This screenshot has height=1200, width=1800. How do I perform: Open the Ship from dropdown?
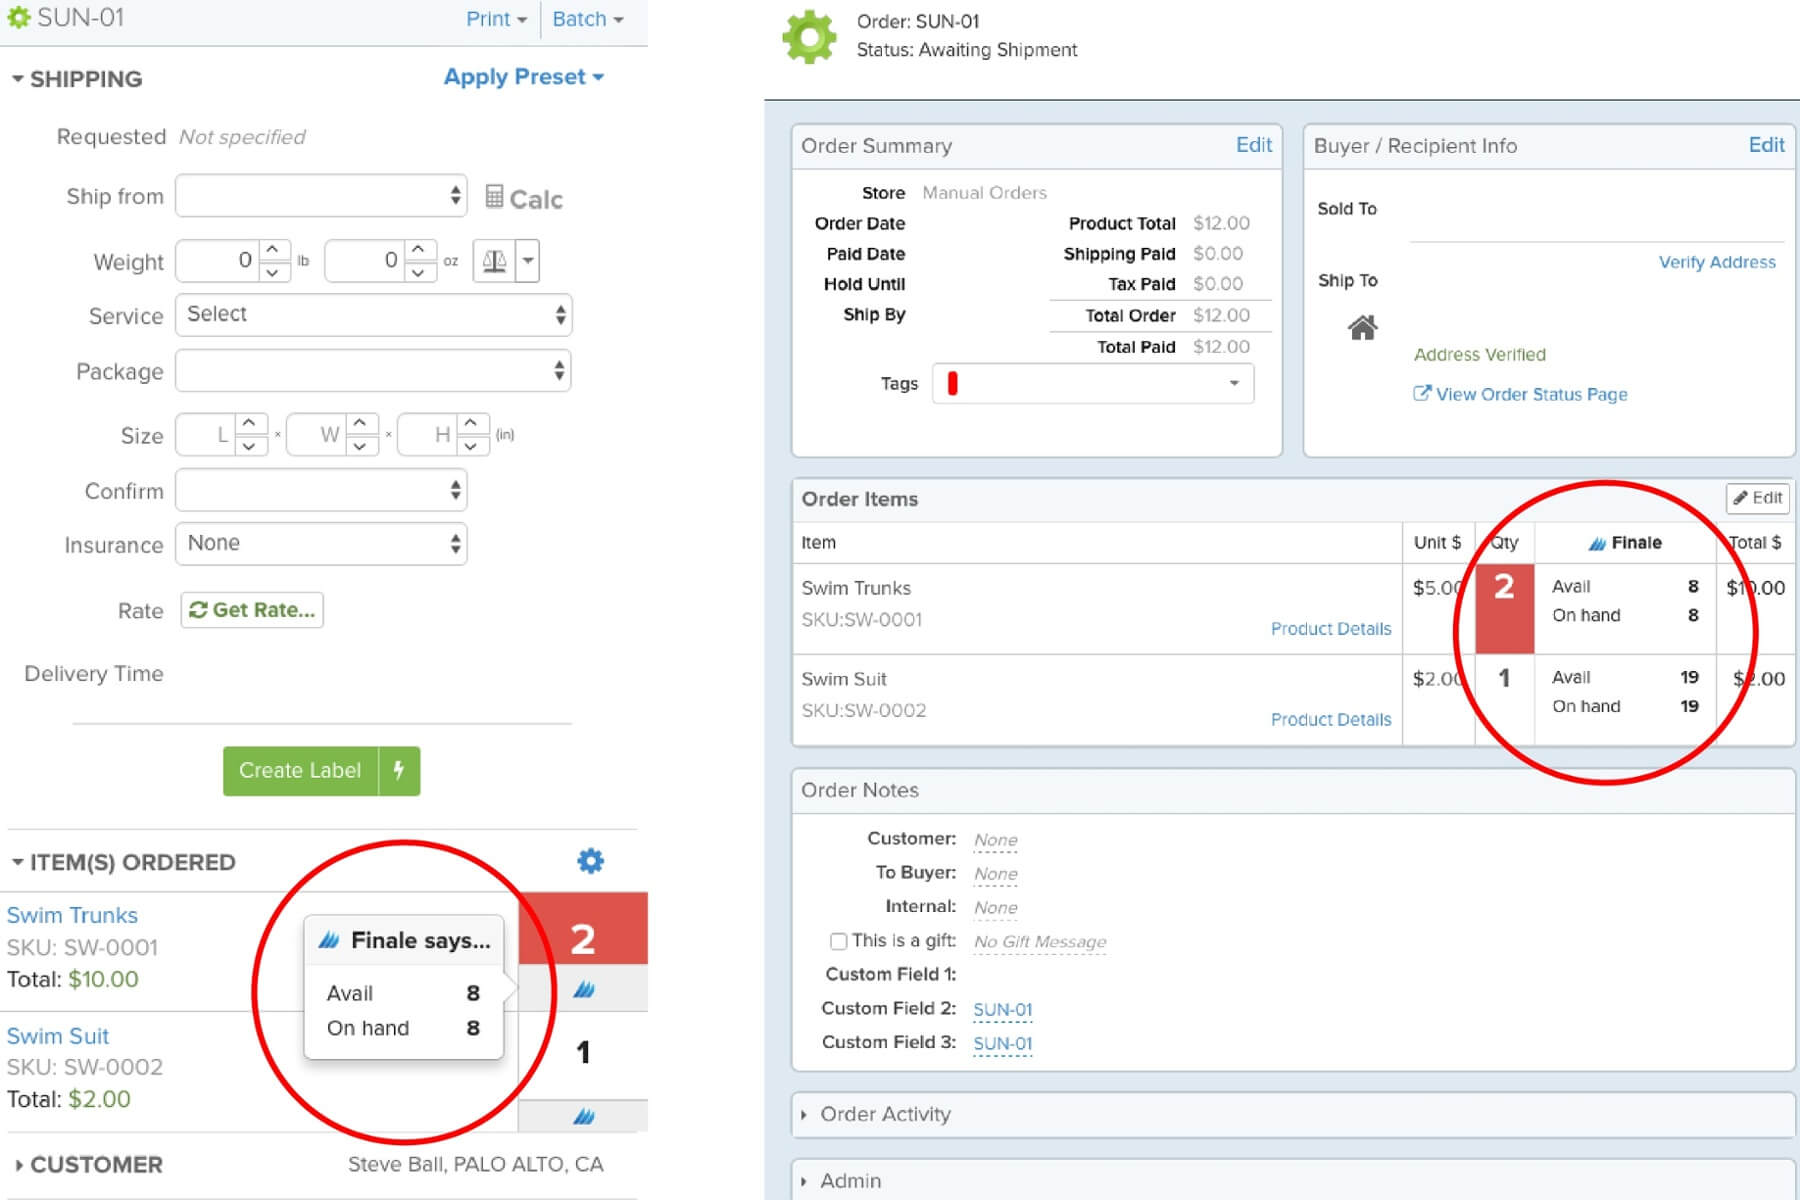point(321,196)
